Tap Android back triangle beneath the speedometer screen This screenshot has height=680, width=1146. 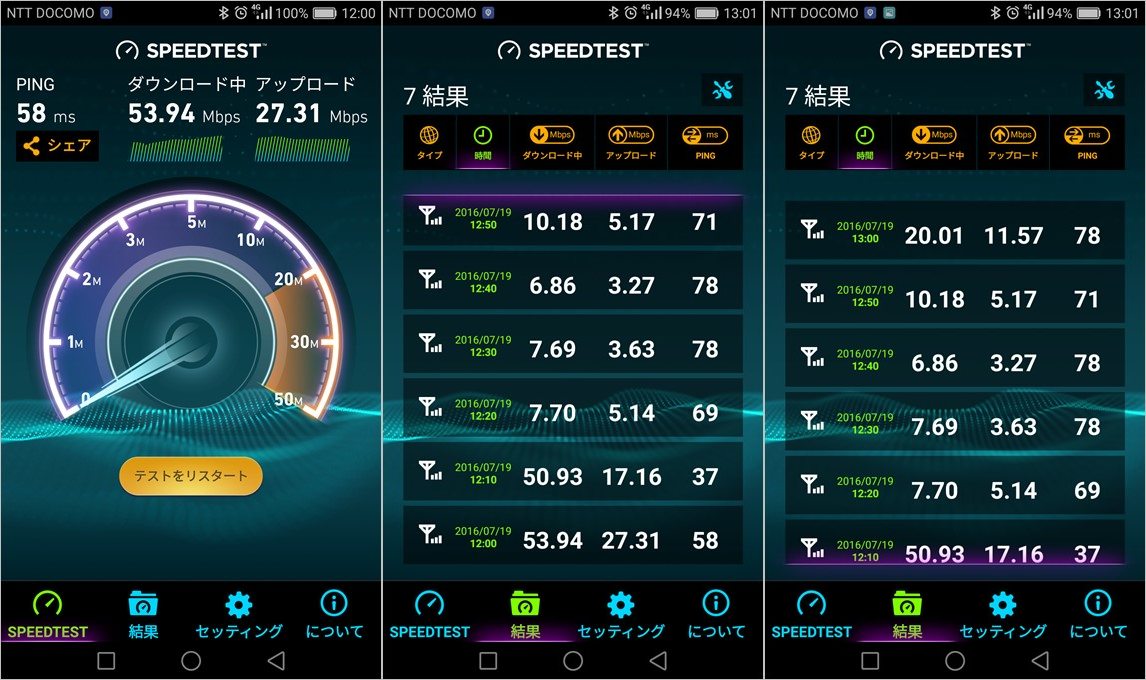click(x=276, y=661)
